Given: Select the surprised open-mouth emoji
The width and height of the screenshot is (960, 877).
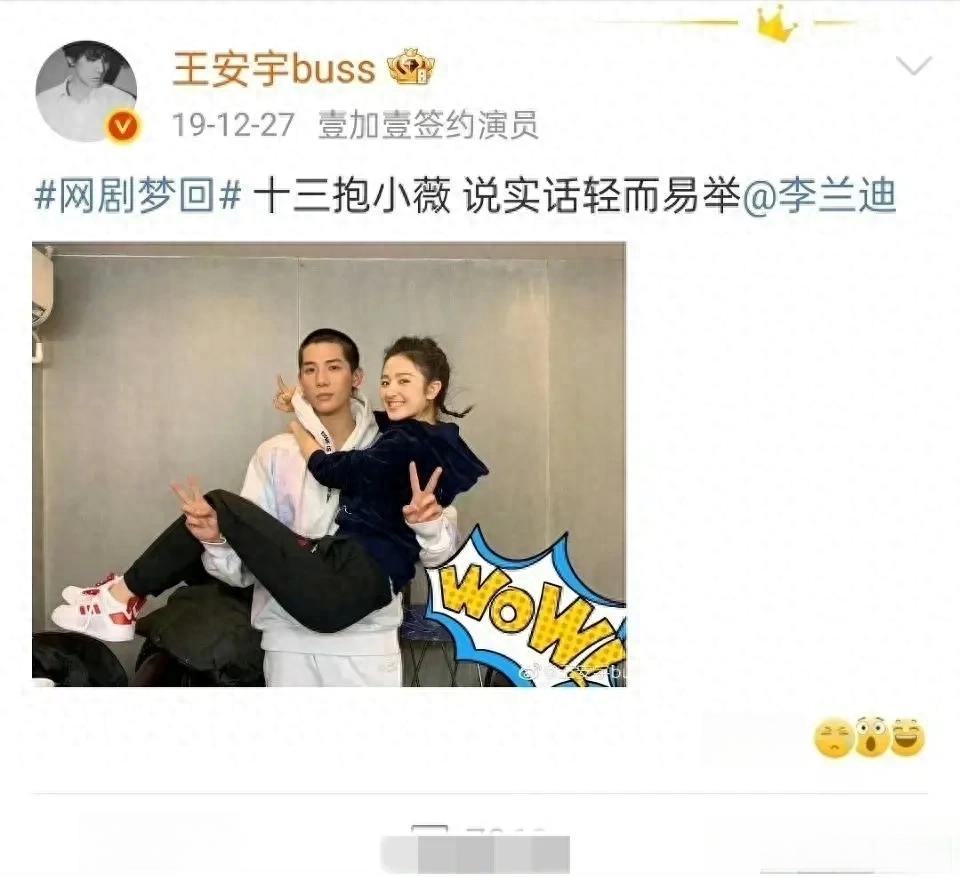Looking at the screenshot, I should (872, 737).
